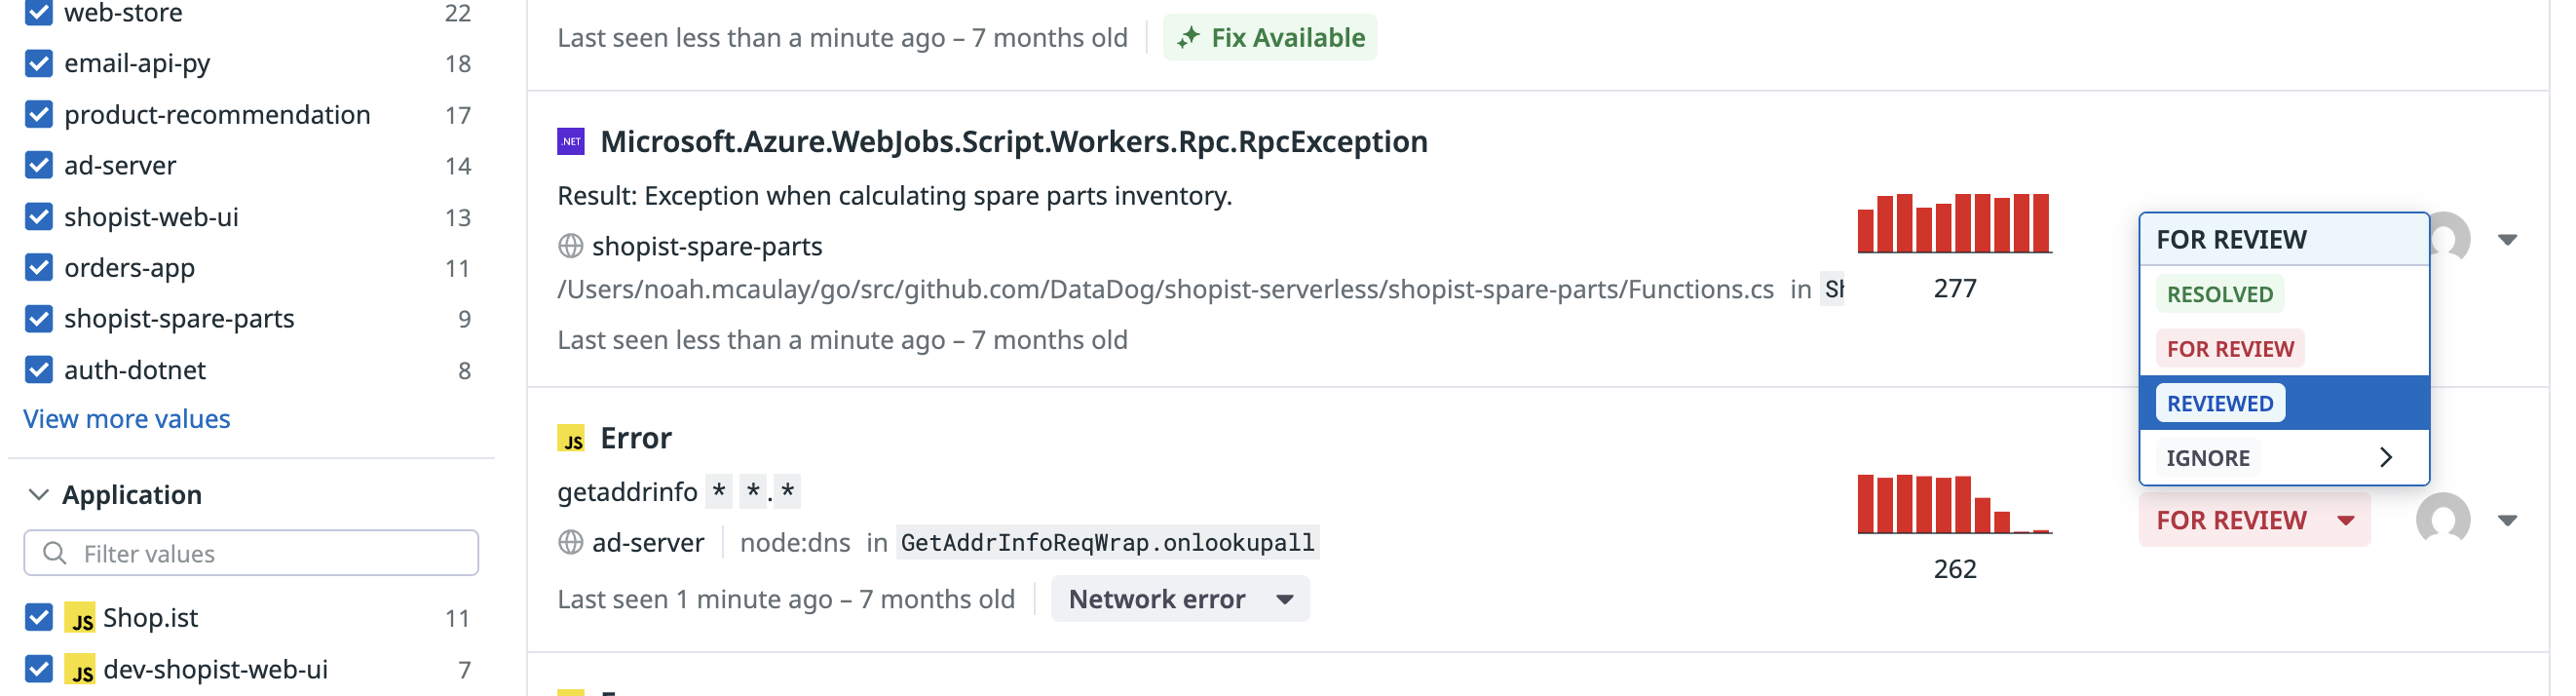Click the .NET icon beside RpcException

(570, 141)
